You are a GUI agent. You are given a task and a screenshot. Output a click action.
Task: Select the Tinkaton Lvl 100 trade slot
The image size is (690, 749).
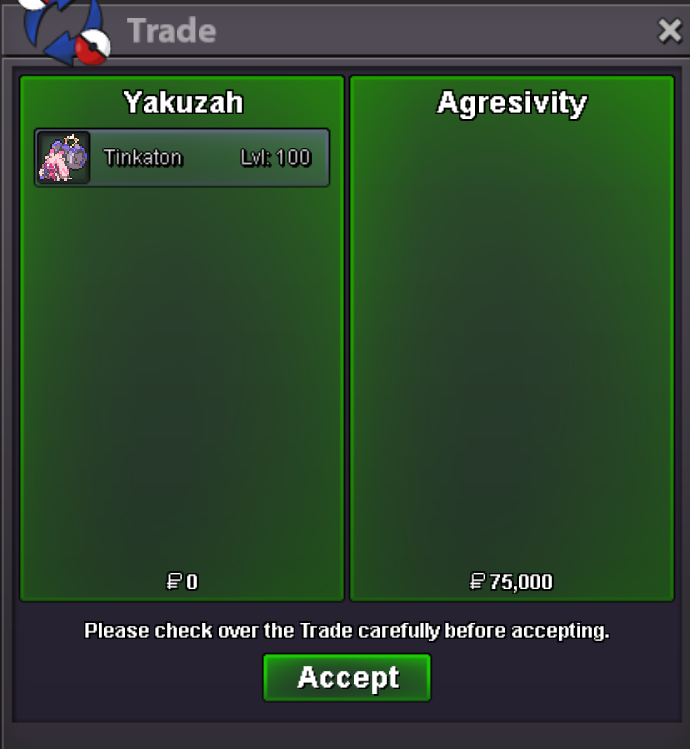point(182,158)
